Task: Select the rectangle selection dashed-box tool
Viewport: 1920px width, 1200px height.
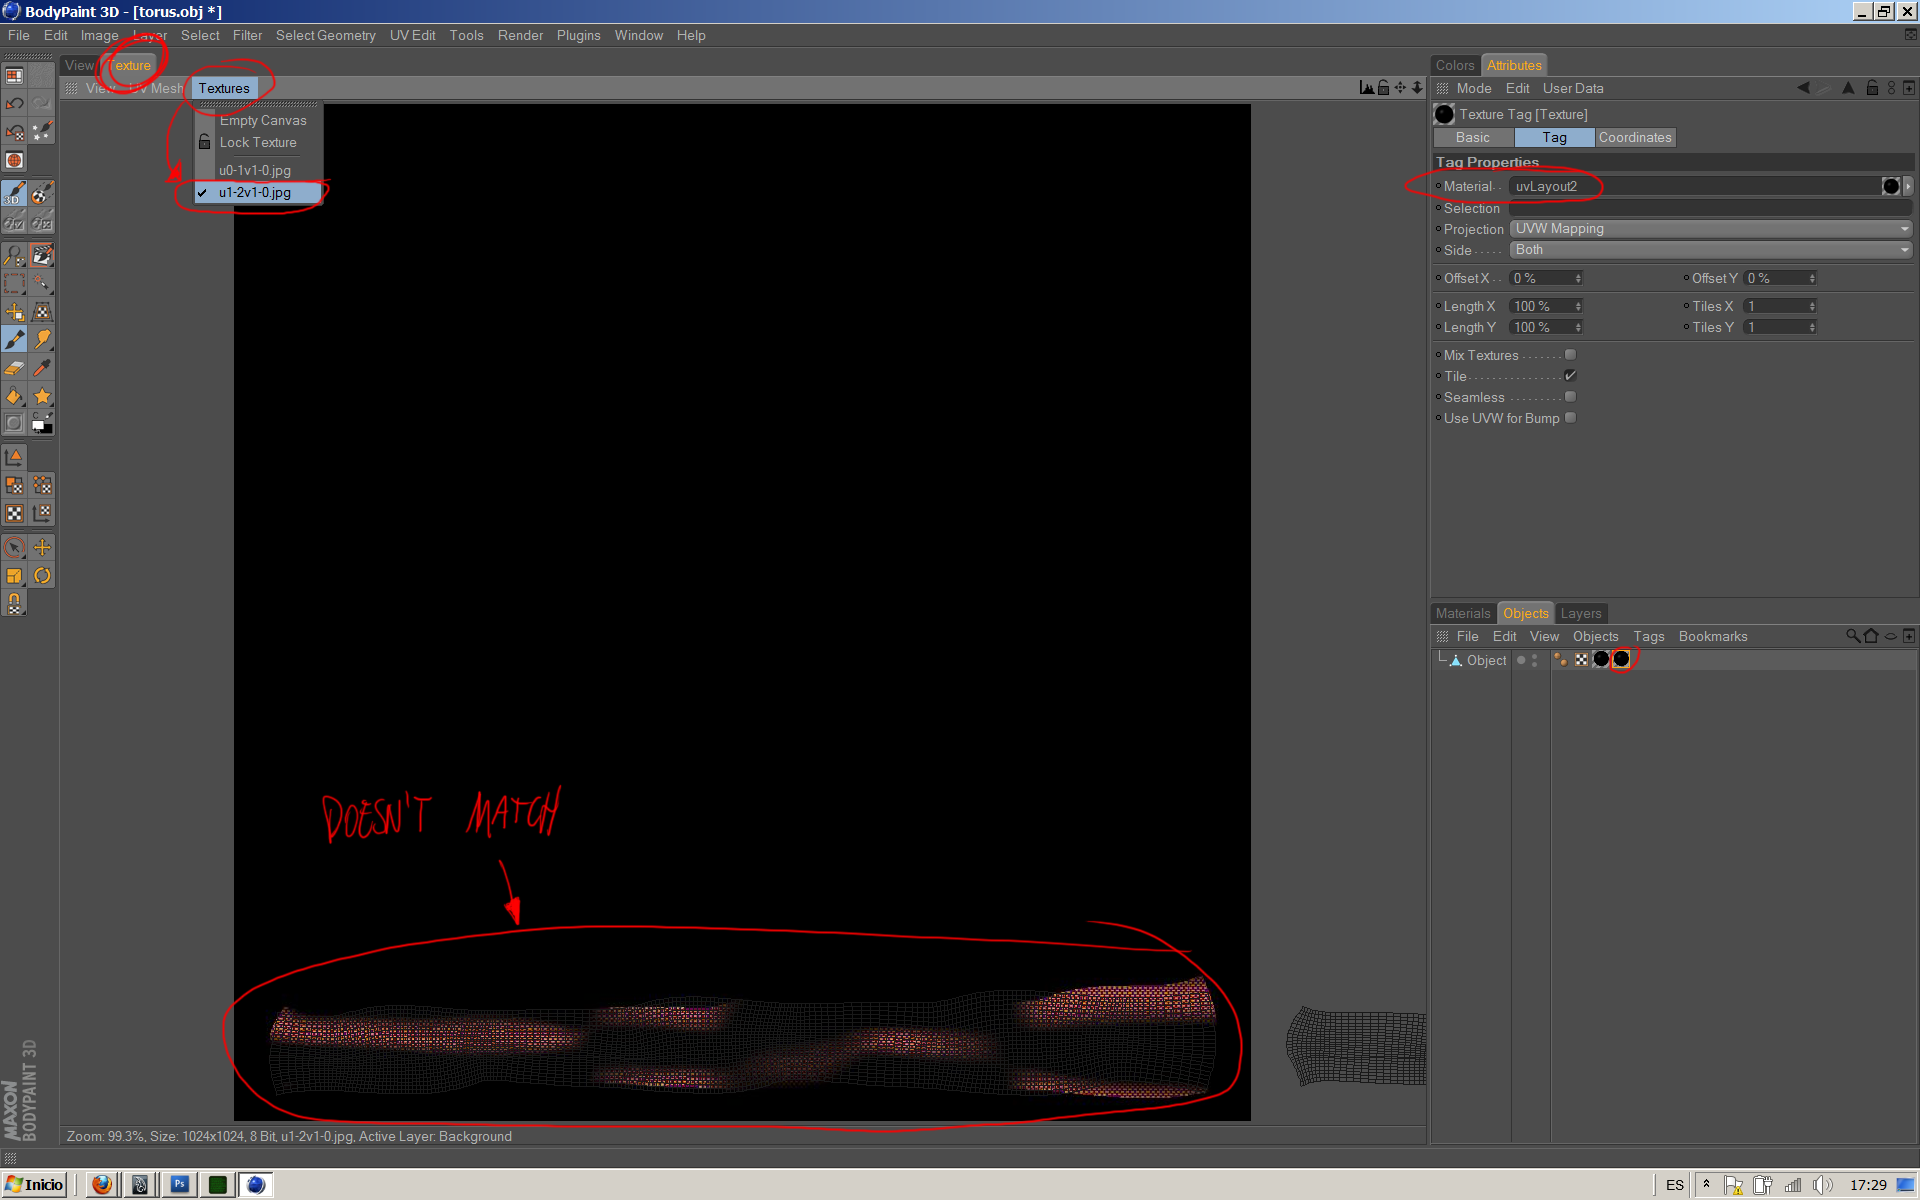Action: (x=14, y=284)
